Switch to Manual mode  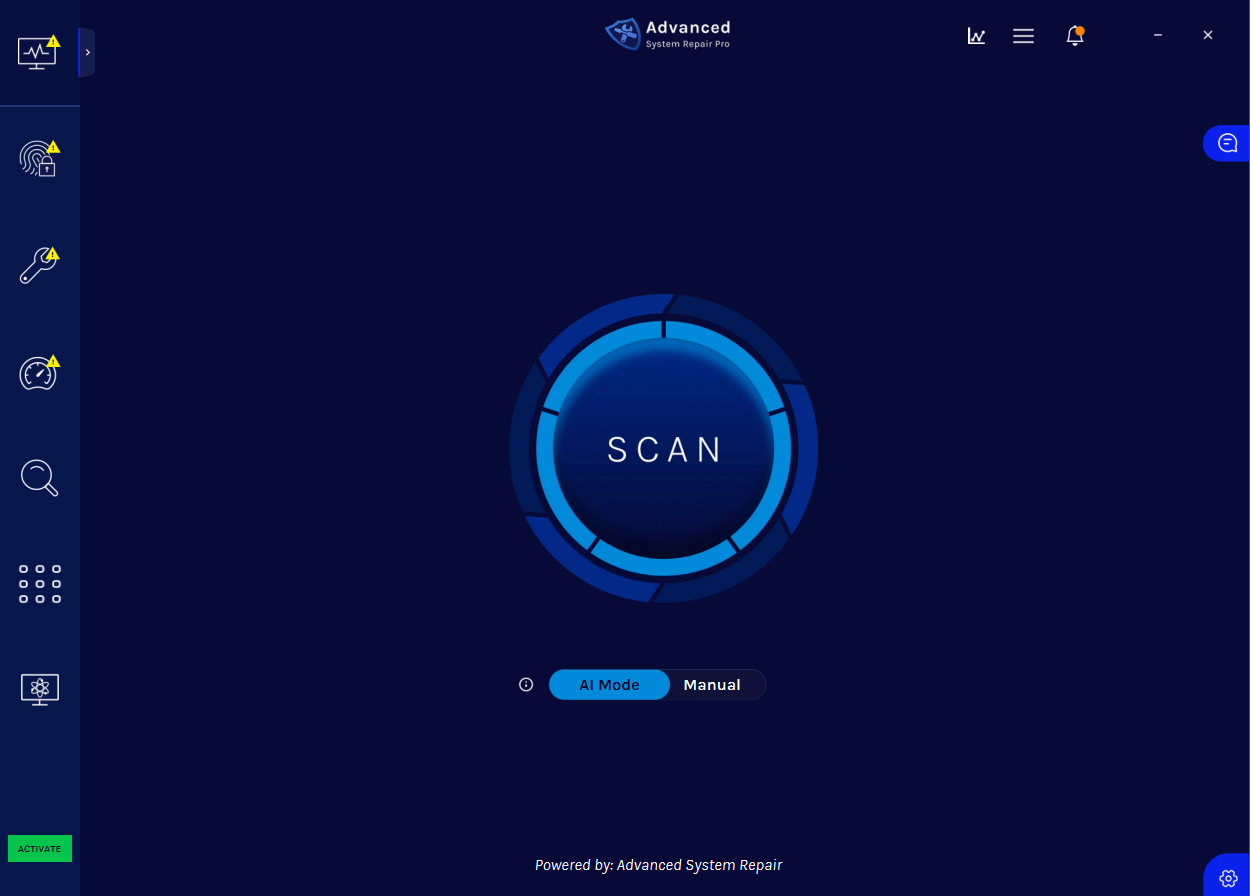[712, 685]
